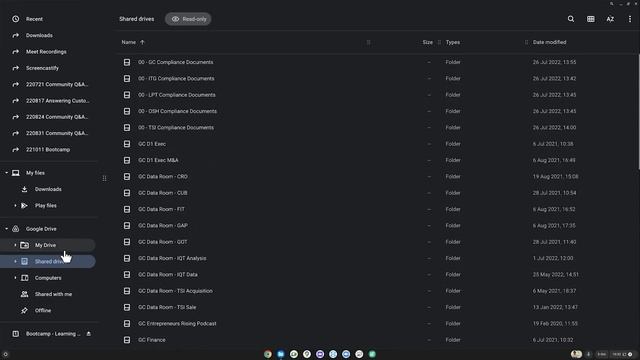Click the user avatar in the shelf

pos(576,354)
